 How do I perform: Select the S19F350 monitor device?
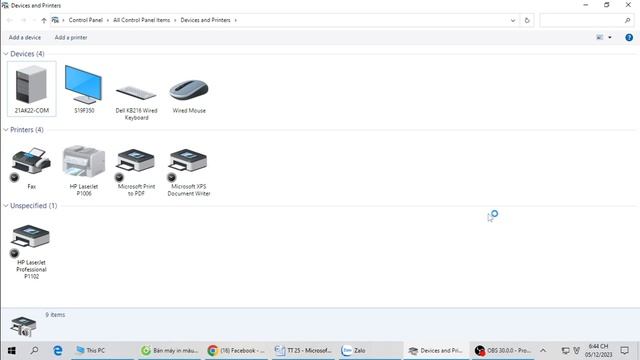pyautogui.click(x=84, y=89)
